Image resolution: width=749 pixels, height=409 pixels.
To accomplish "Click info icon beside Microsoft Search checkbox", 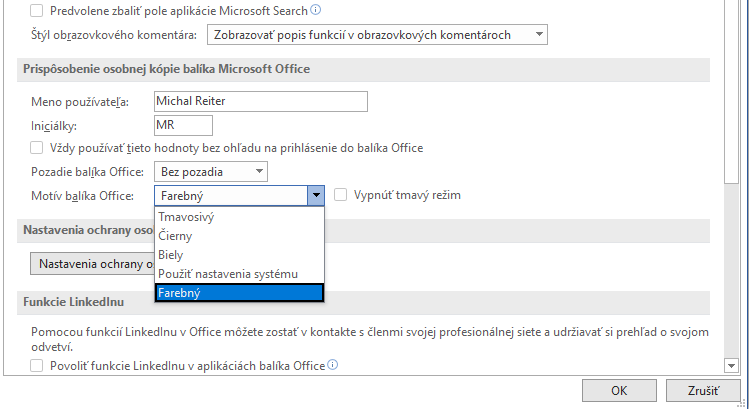I will pyautogui.click(x=316, y=11).
